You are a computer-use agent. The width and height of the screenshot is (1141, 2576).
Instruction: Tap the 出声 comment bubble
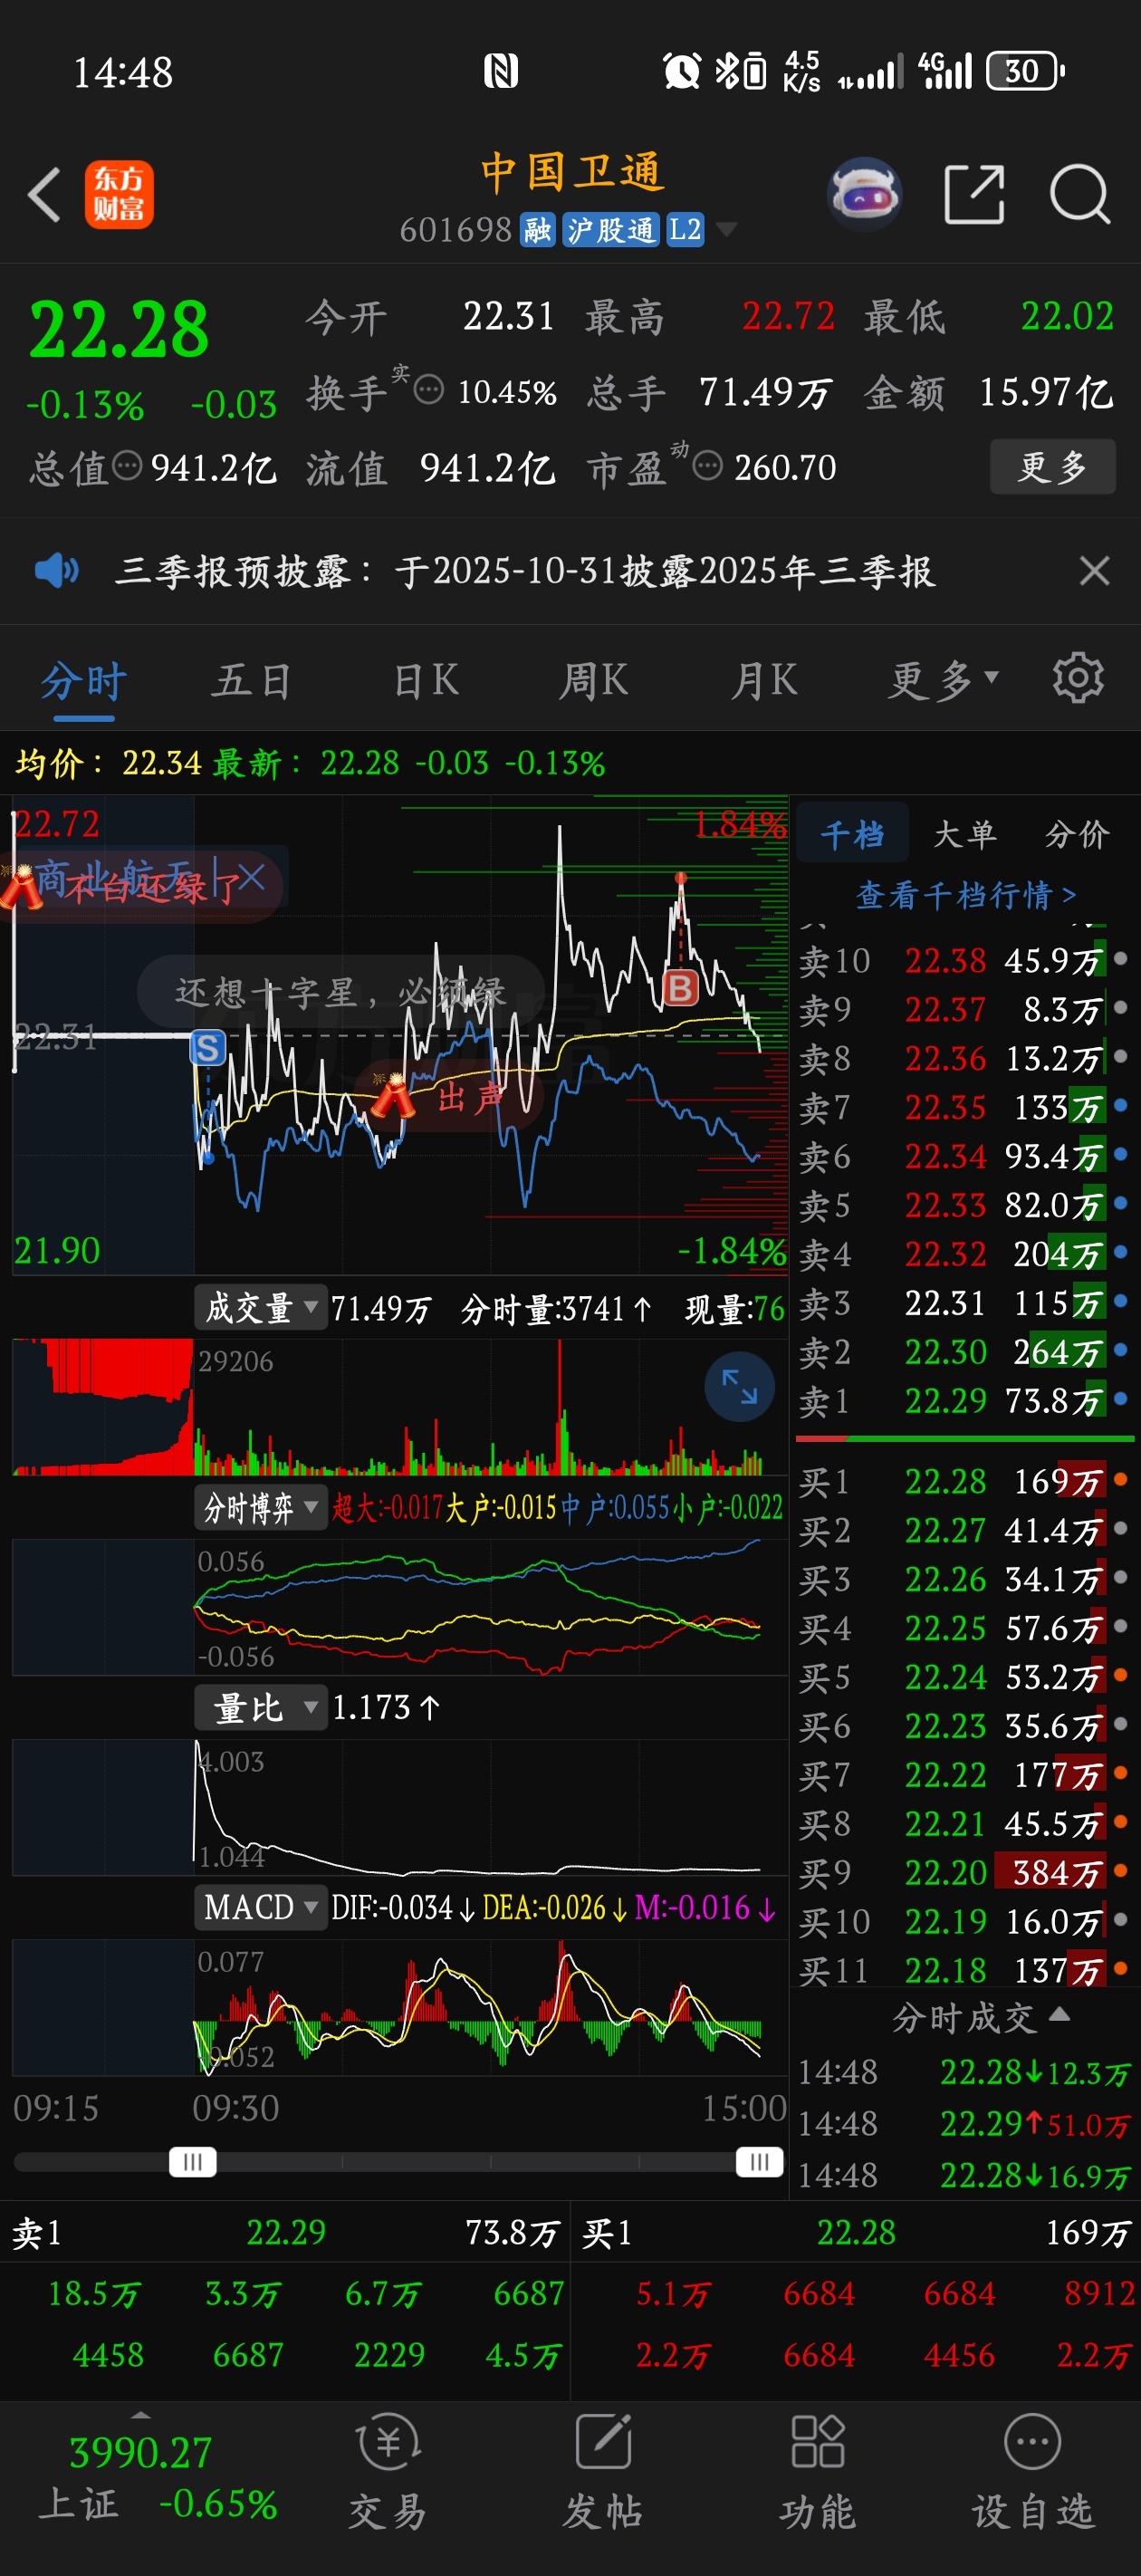[x=450, y=1097]
